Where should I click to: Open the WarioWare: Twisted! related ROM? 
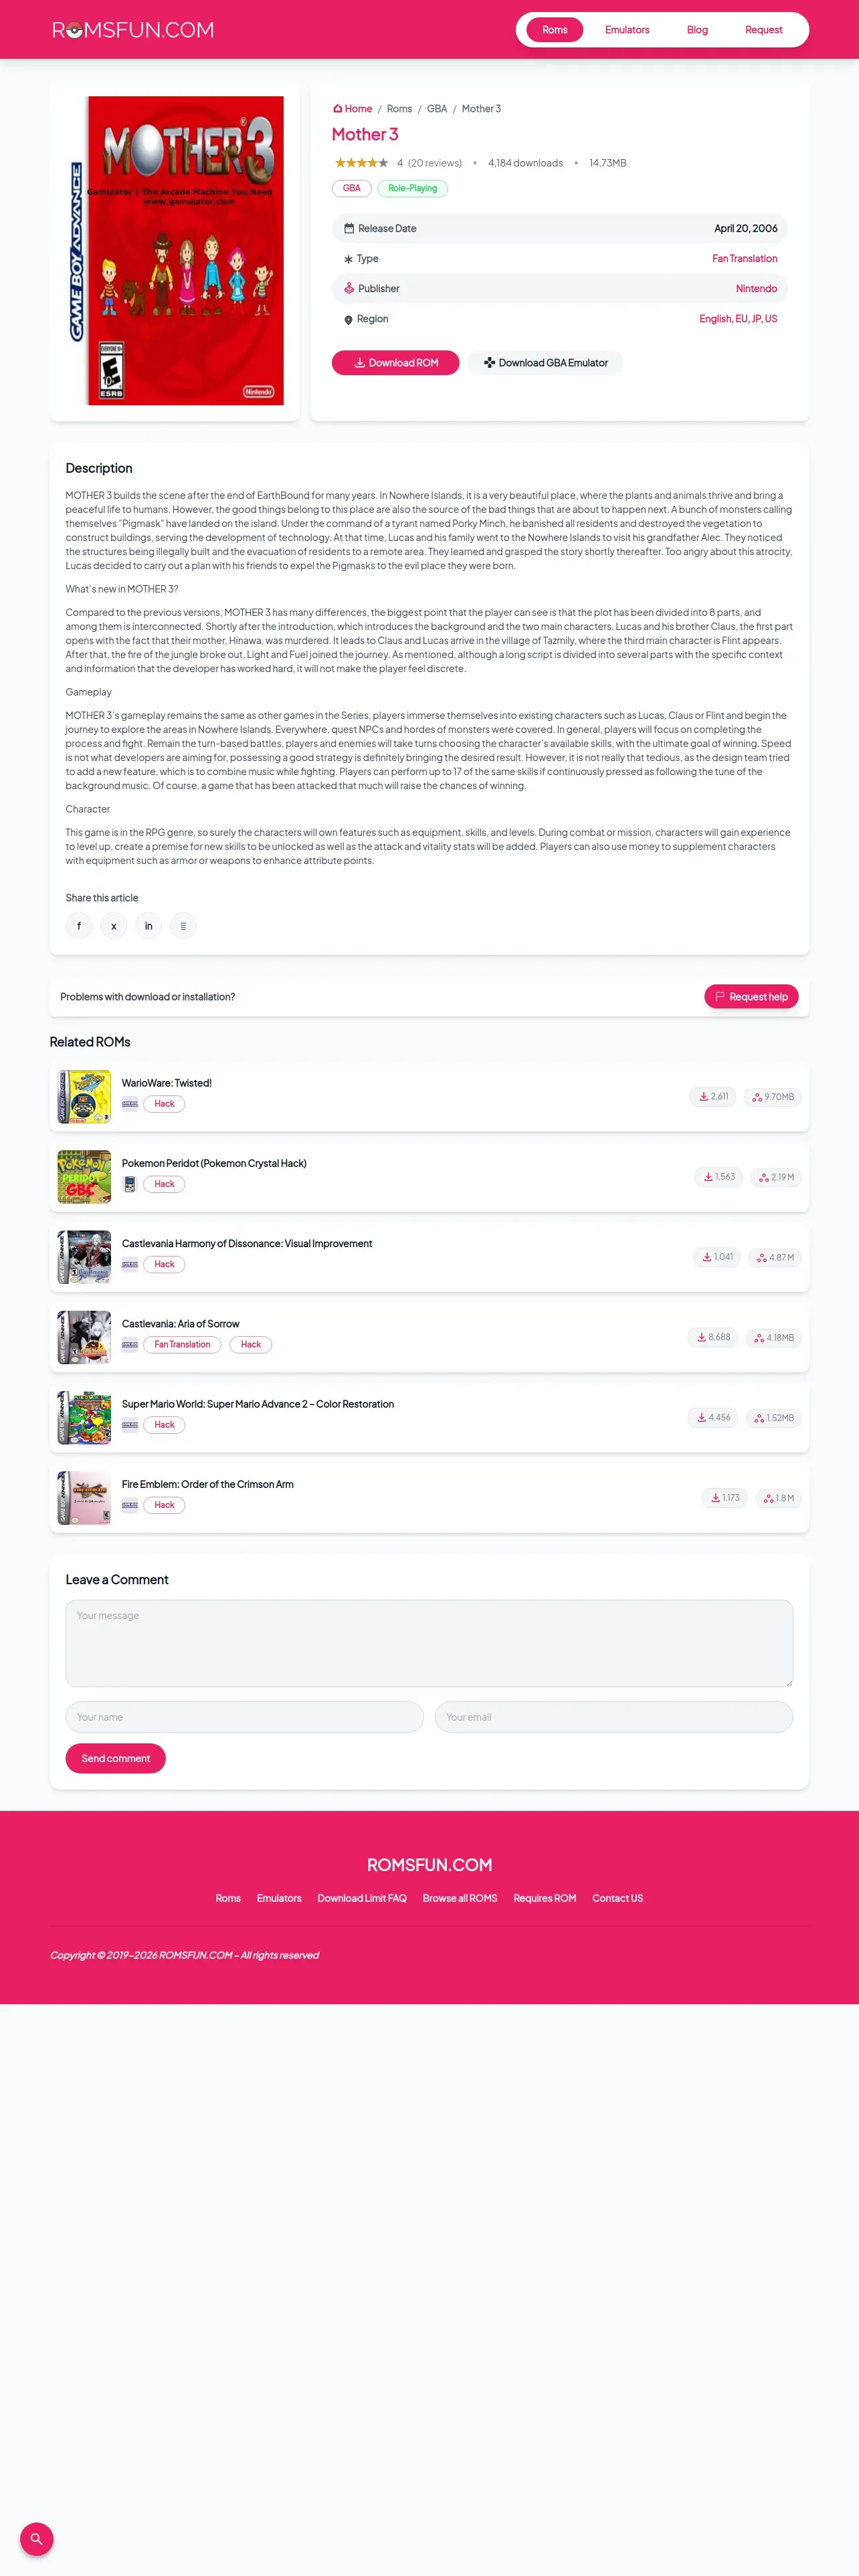tap(167, 1083)
